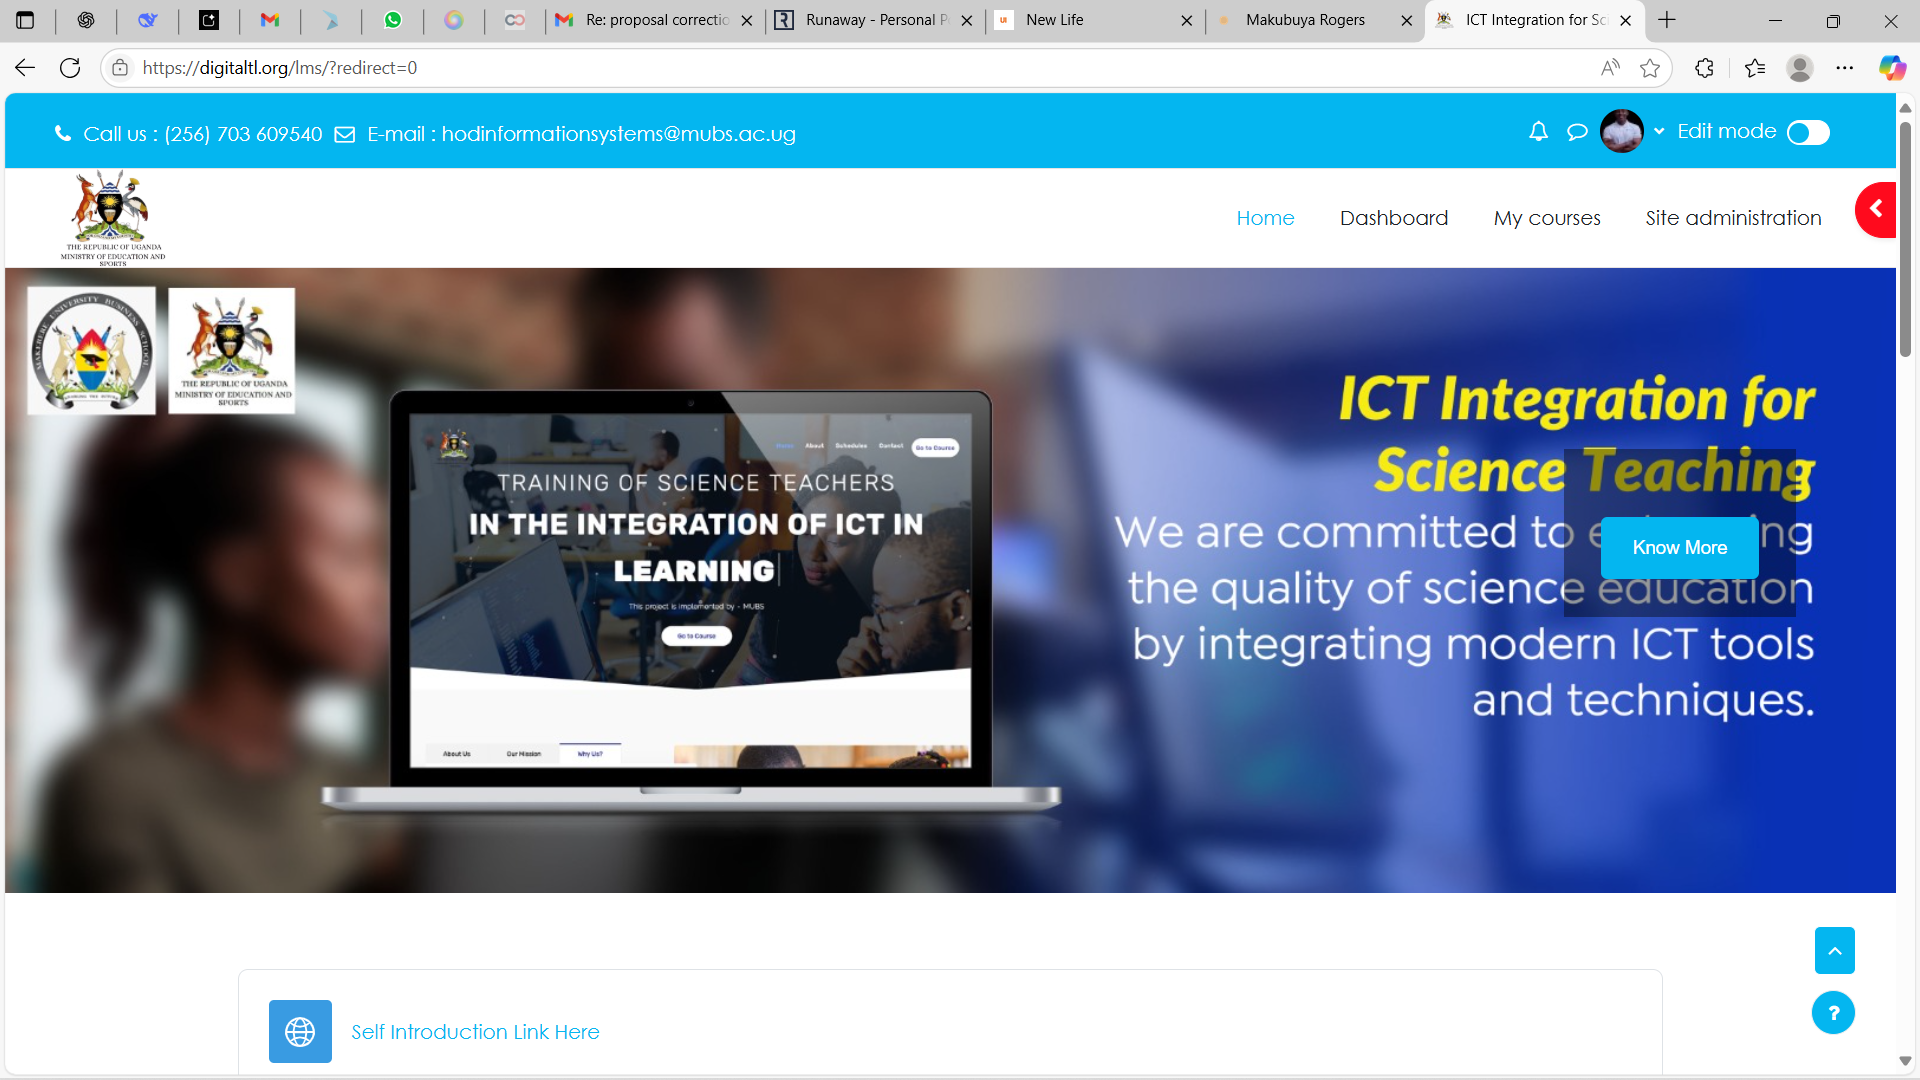This screenshot has width=1920, height=1080.
Task: Open the My courses menu item
Action: pos(1546,218)
